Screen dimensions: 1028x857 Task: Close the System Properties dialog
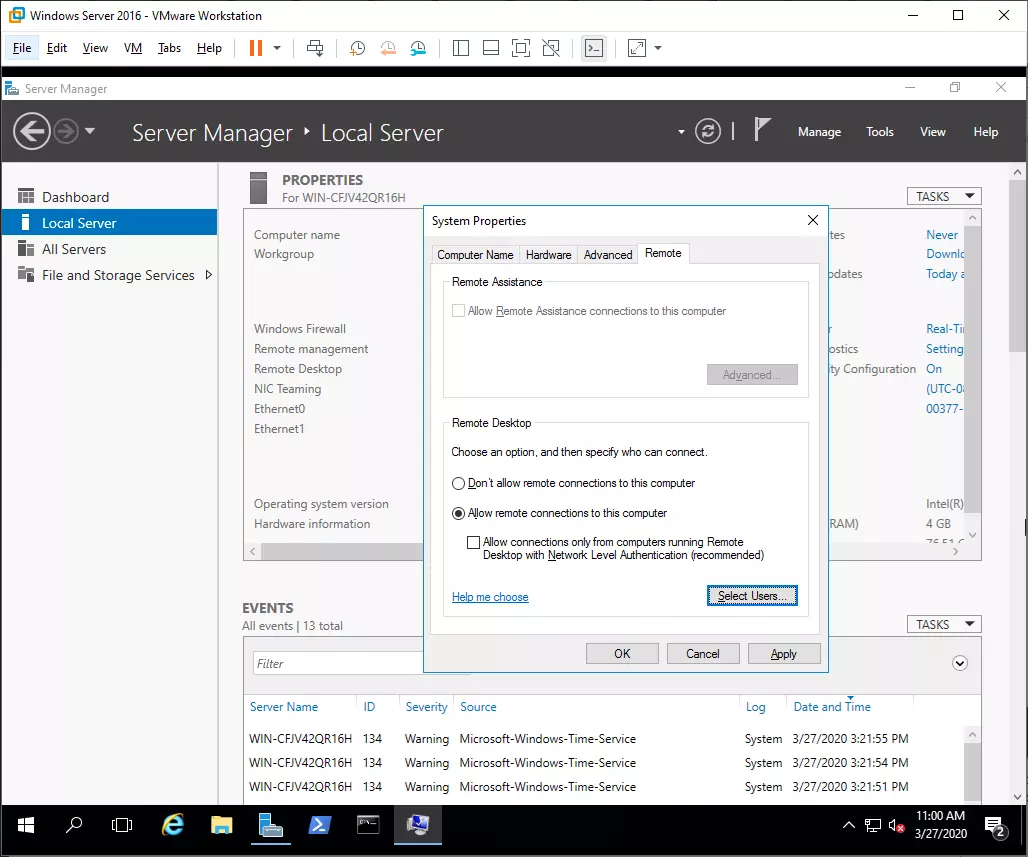(x=812, y=220)
